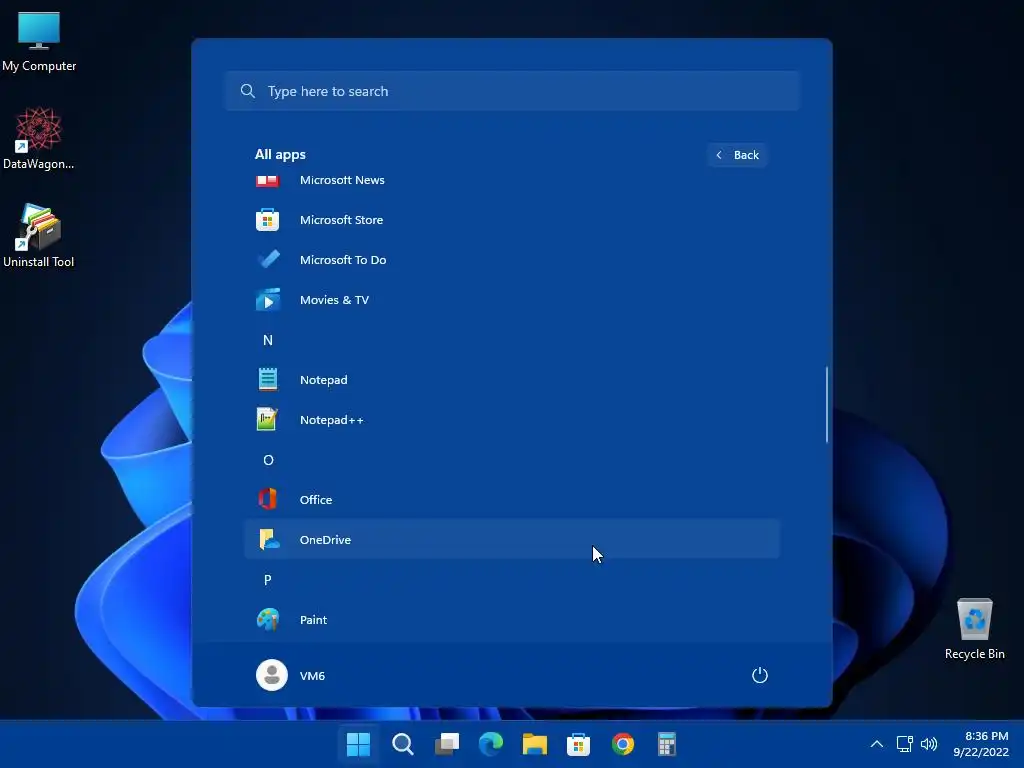Screen dimensions: 1024x768
Task: Click the Windows Start button on taskbar
Action: [x=358, y=744]
